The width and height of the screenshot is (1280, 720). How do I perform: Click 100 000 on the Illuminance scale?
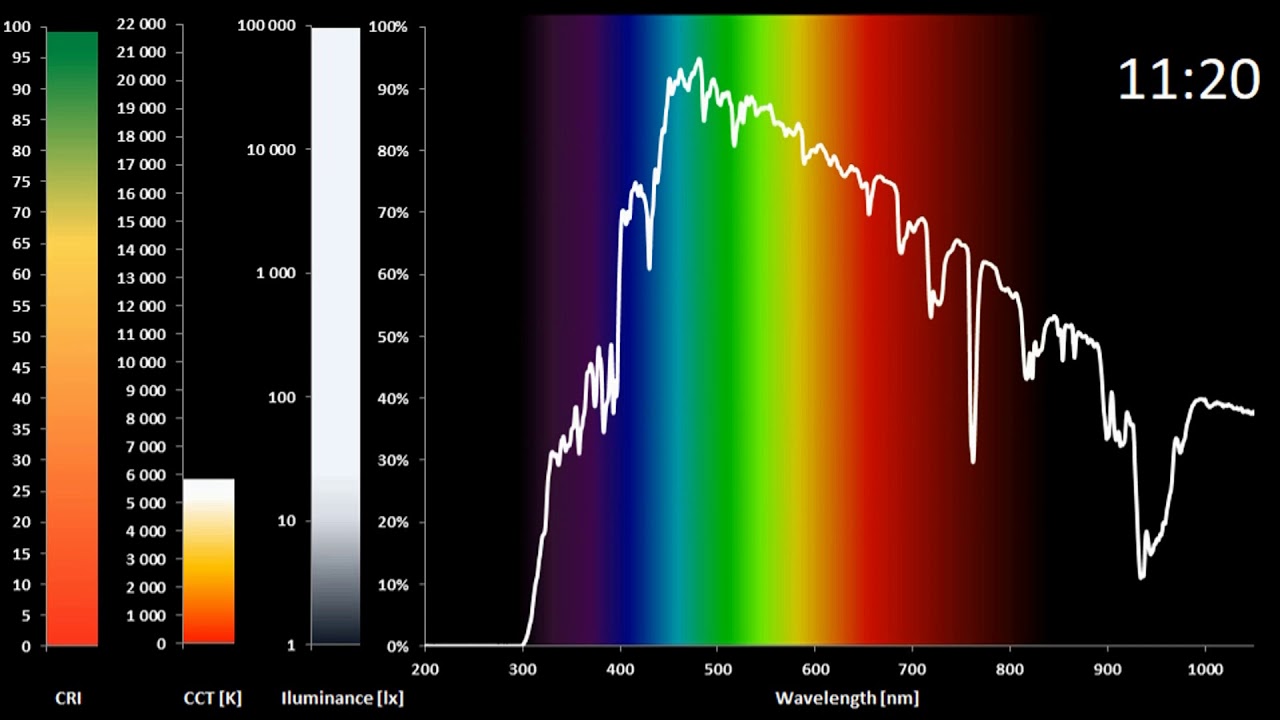pos(267,26)
